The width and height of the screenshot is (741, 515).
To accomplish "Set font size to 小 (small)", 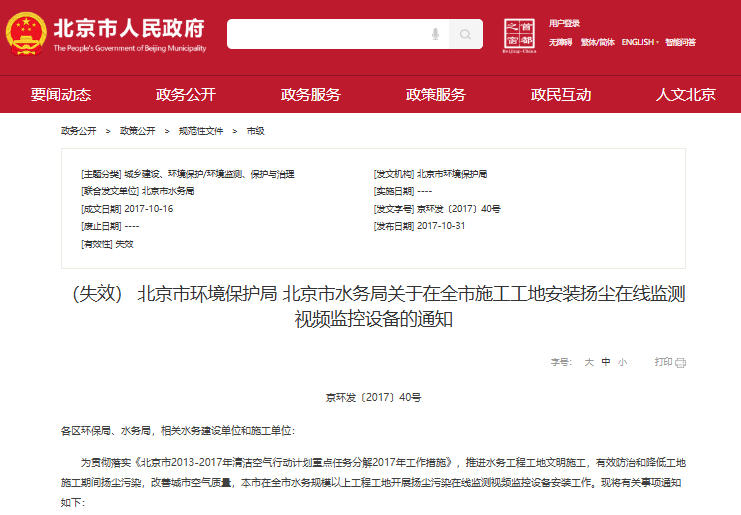I will click(x=622, y=362).
